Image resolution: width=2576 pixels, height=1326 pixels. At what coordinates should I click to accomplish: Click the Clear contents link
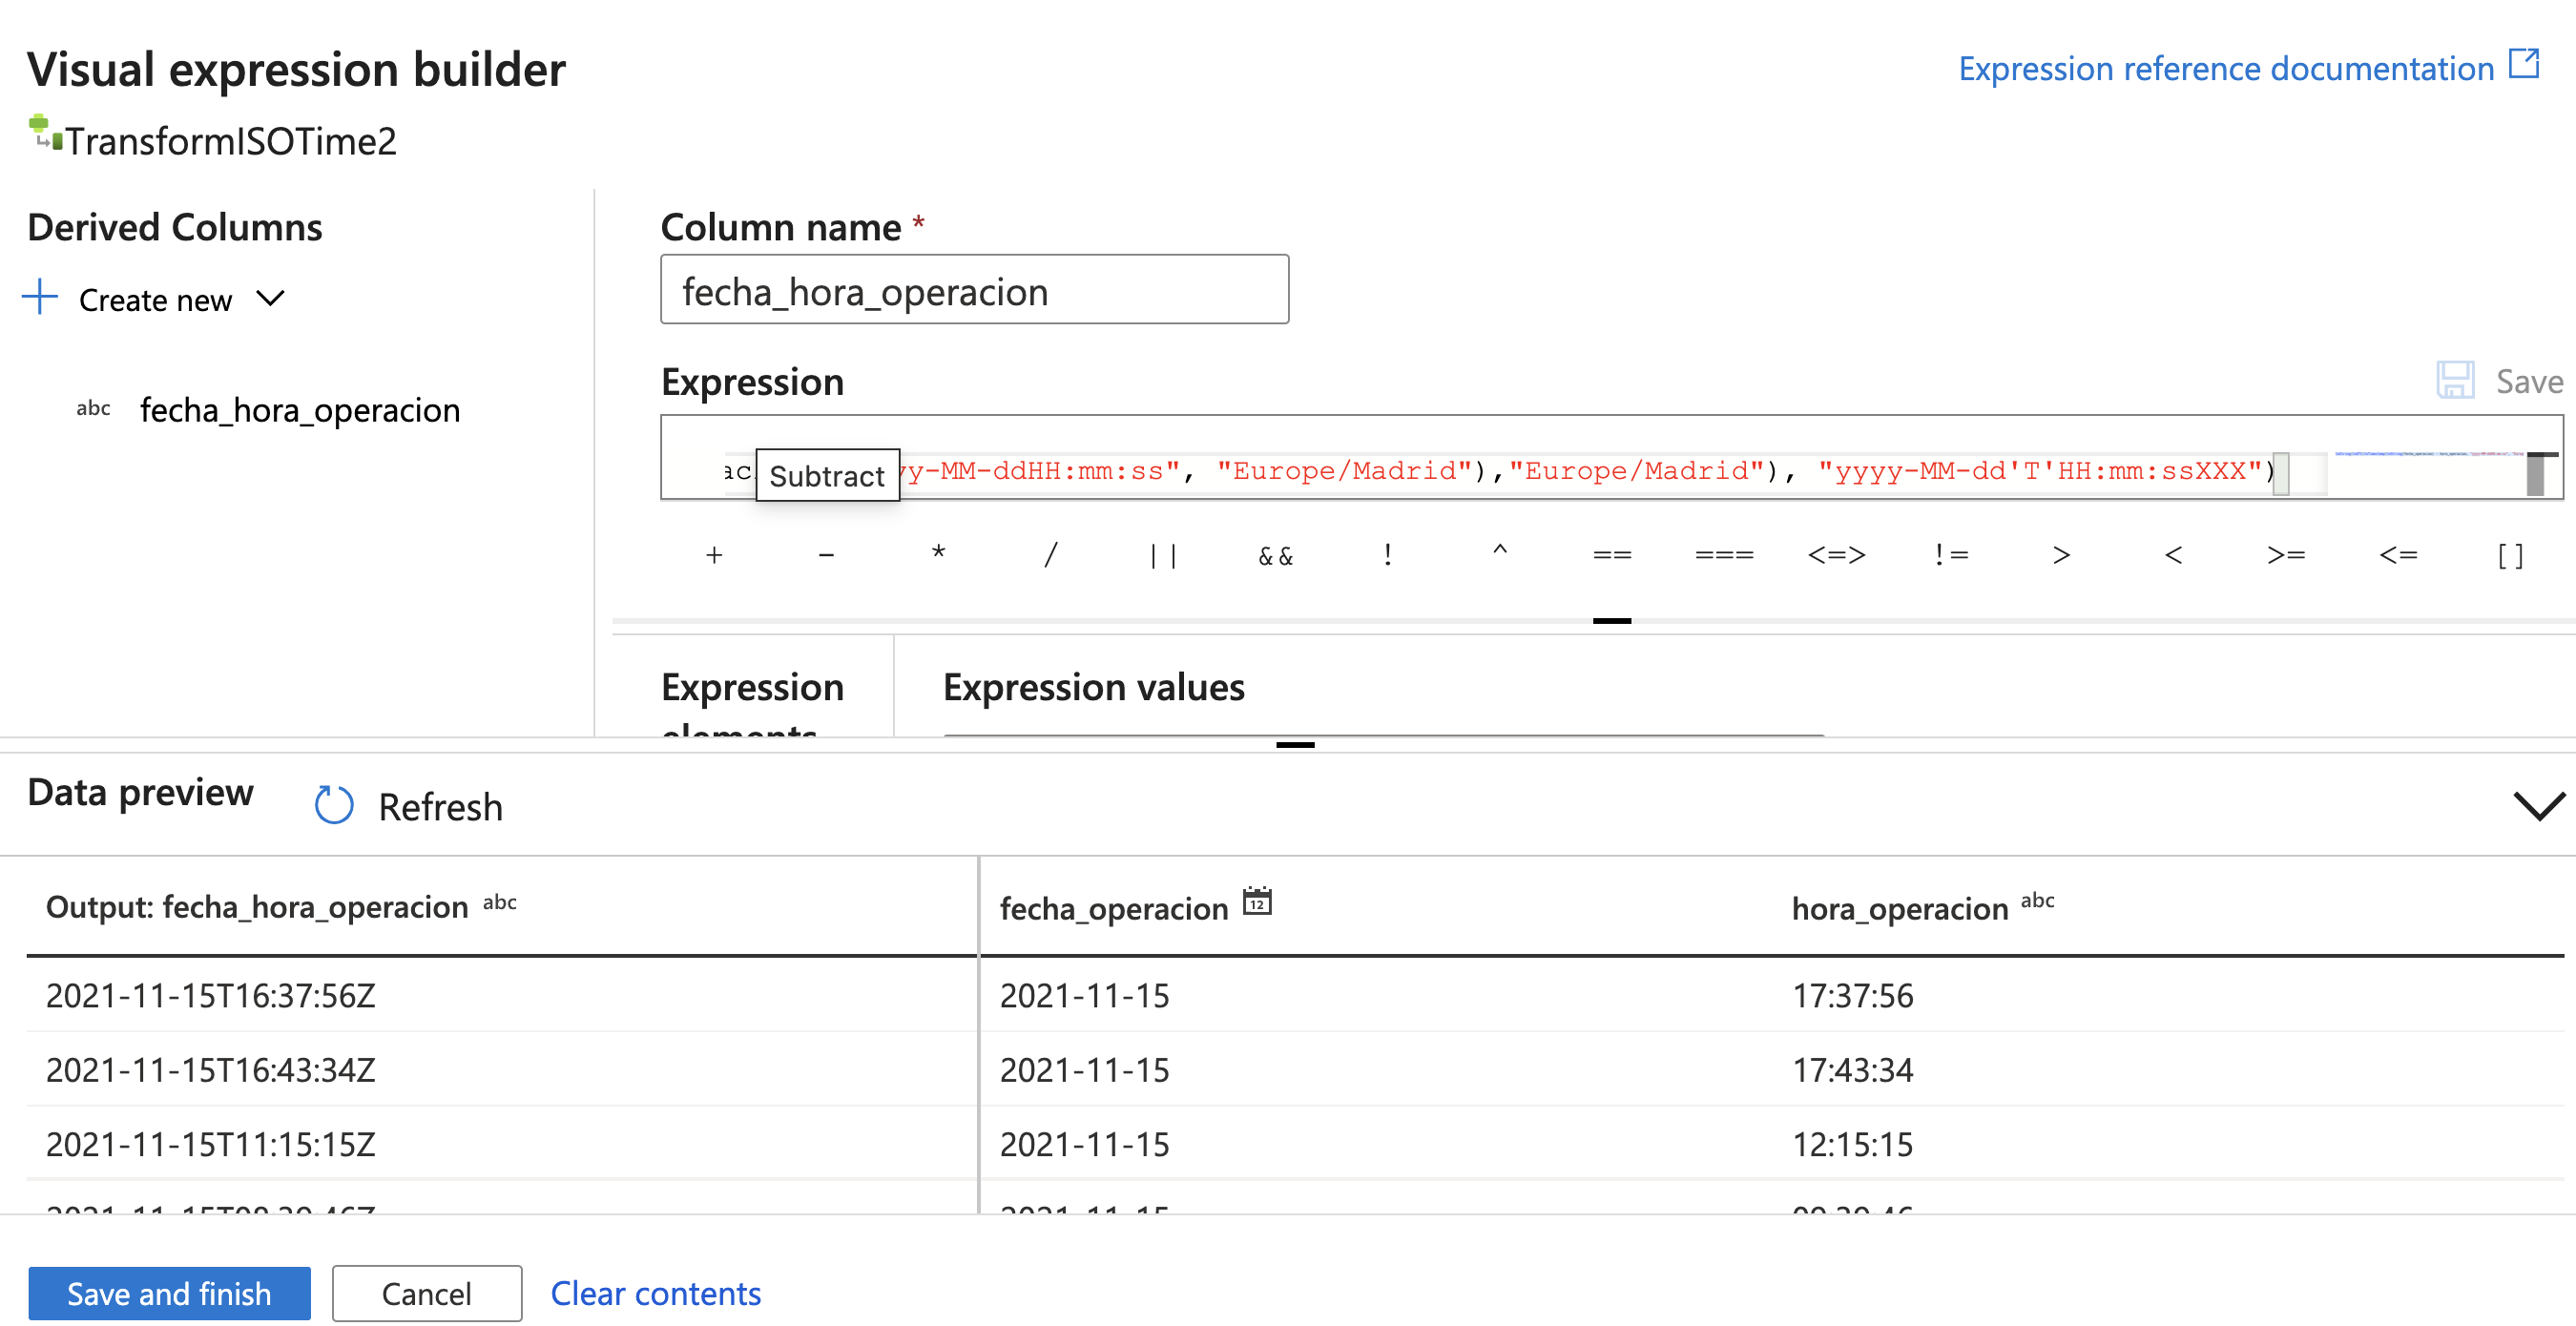pyautogui.click(x=655, y=1293)
